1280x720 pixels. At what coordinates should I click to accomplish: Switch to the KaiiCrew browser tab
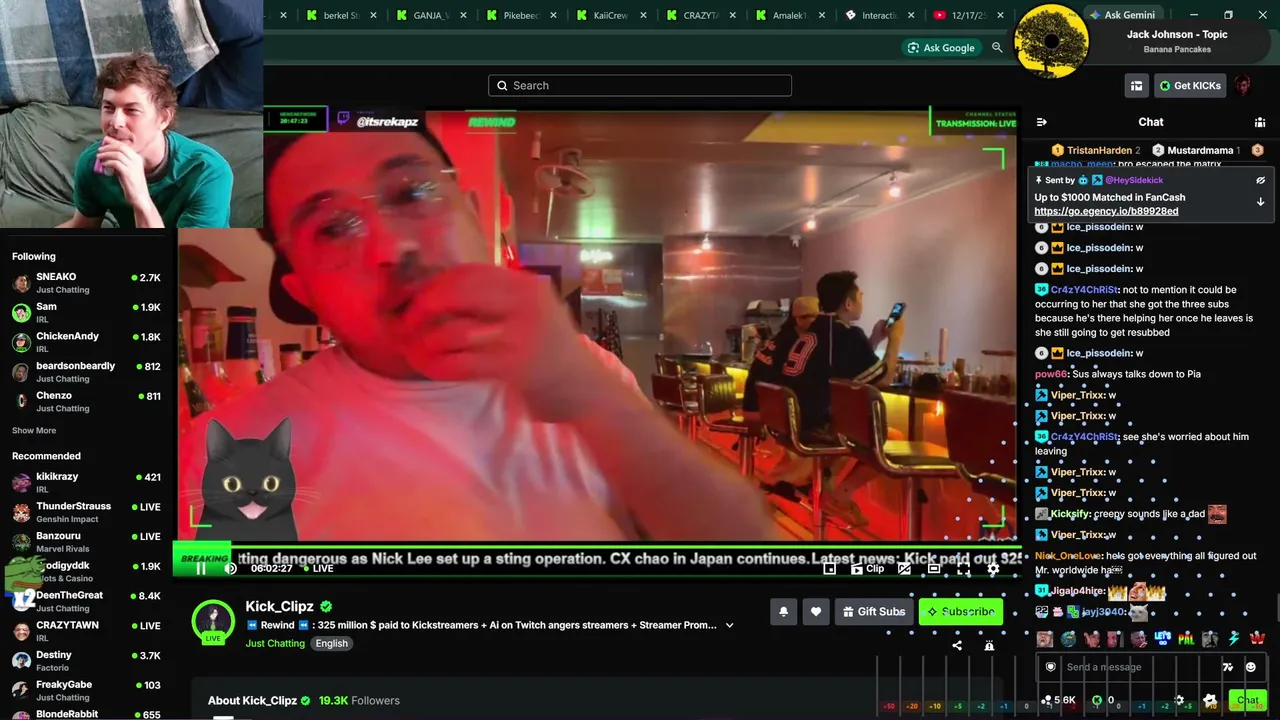(x=611, y=15)
